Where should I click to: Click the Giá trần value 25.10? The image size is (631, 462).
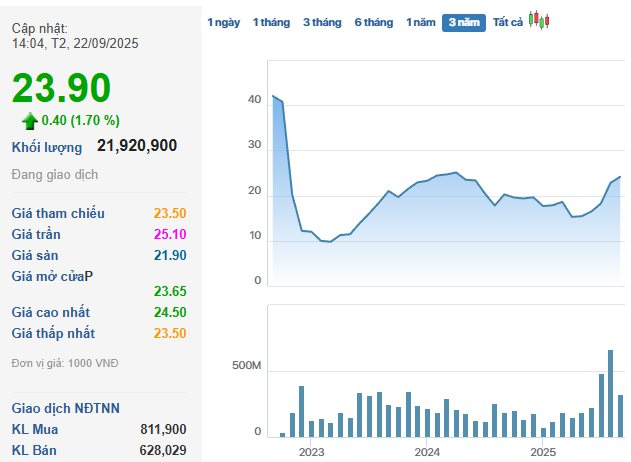(170, 234)
